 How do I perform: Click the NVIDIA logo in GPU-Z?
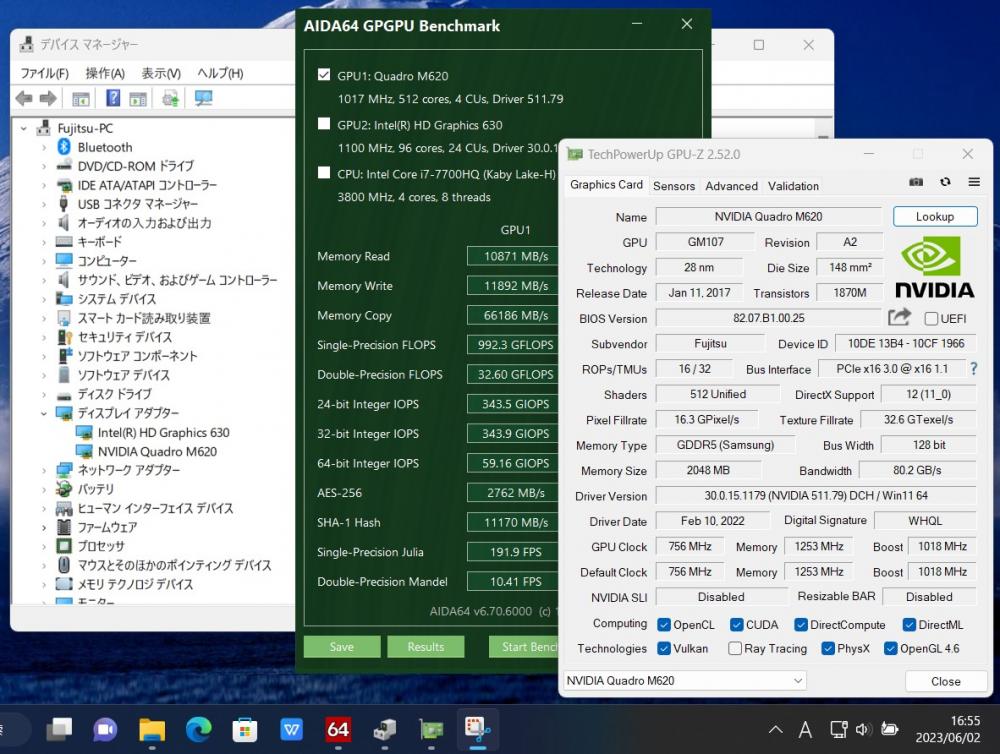pos(934,267)
